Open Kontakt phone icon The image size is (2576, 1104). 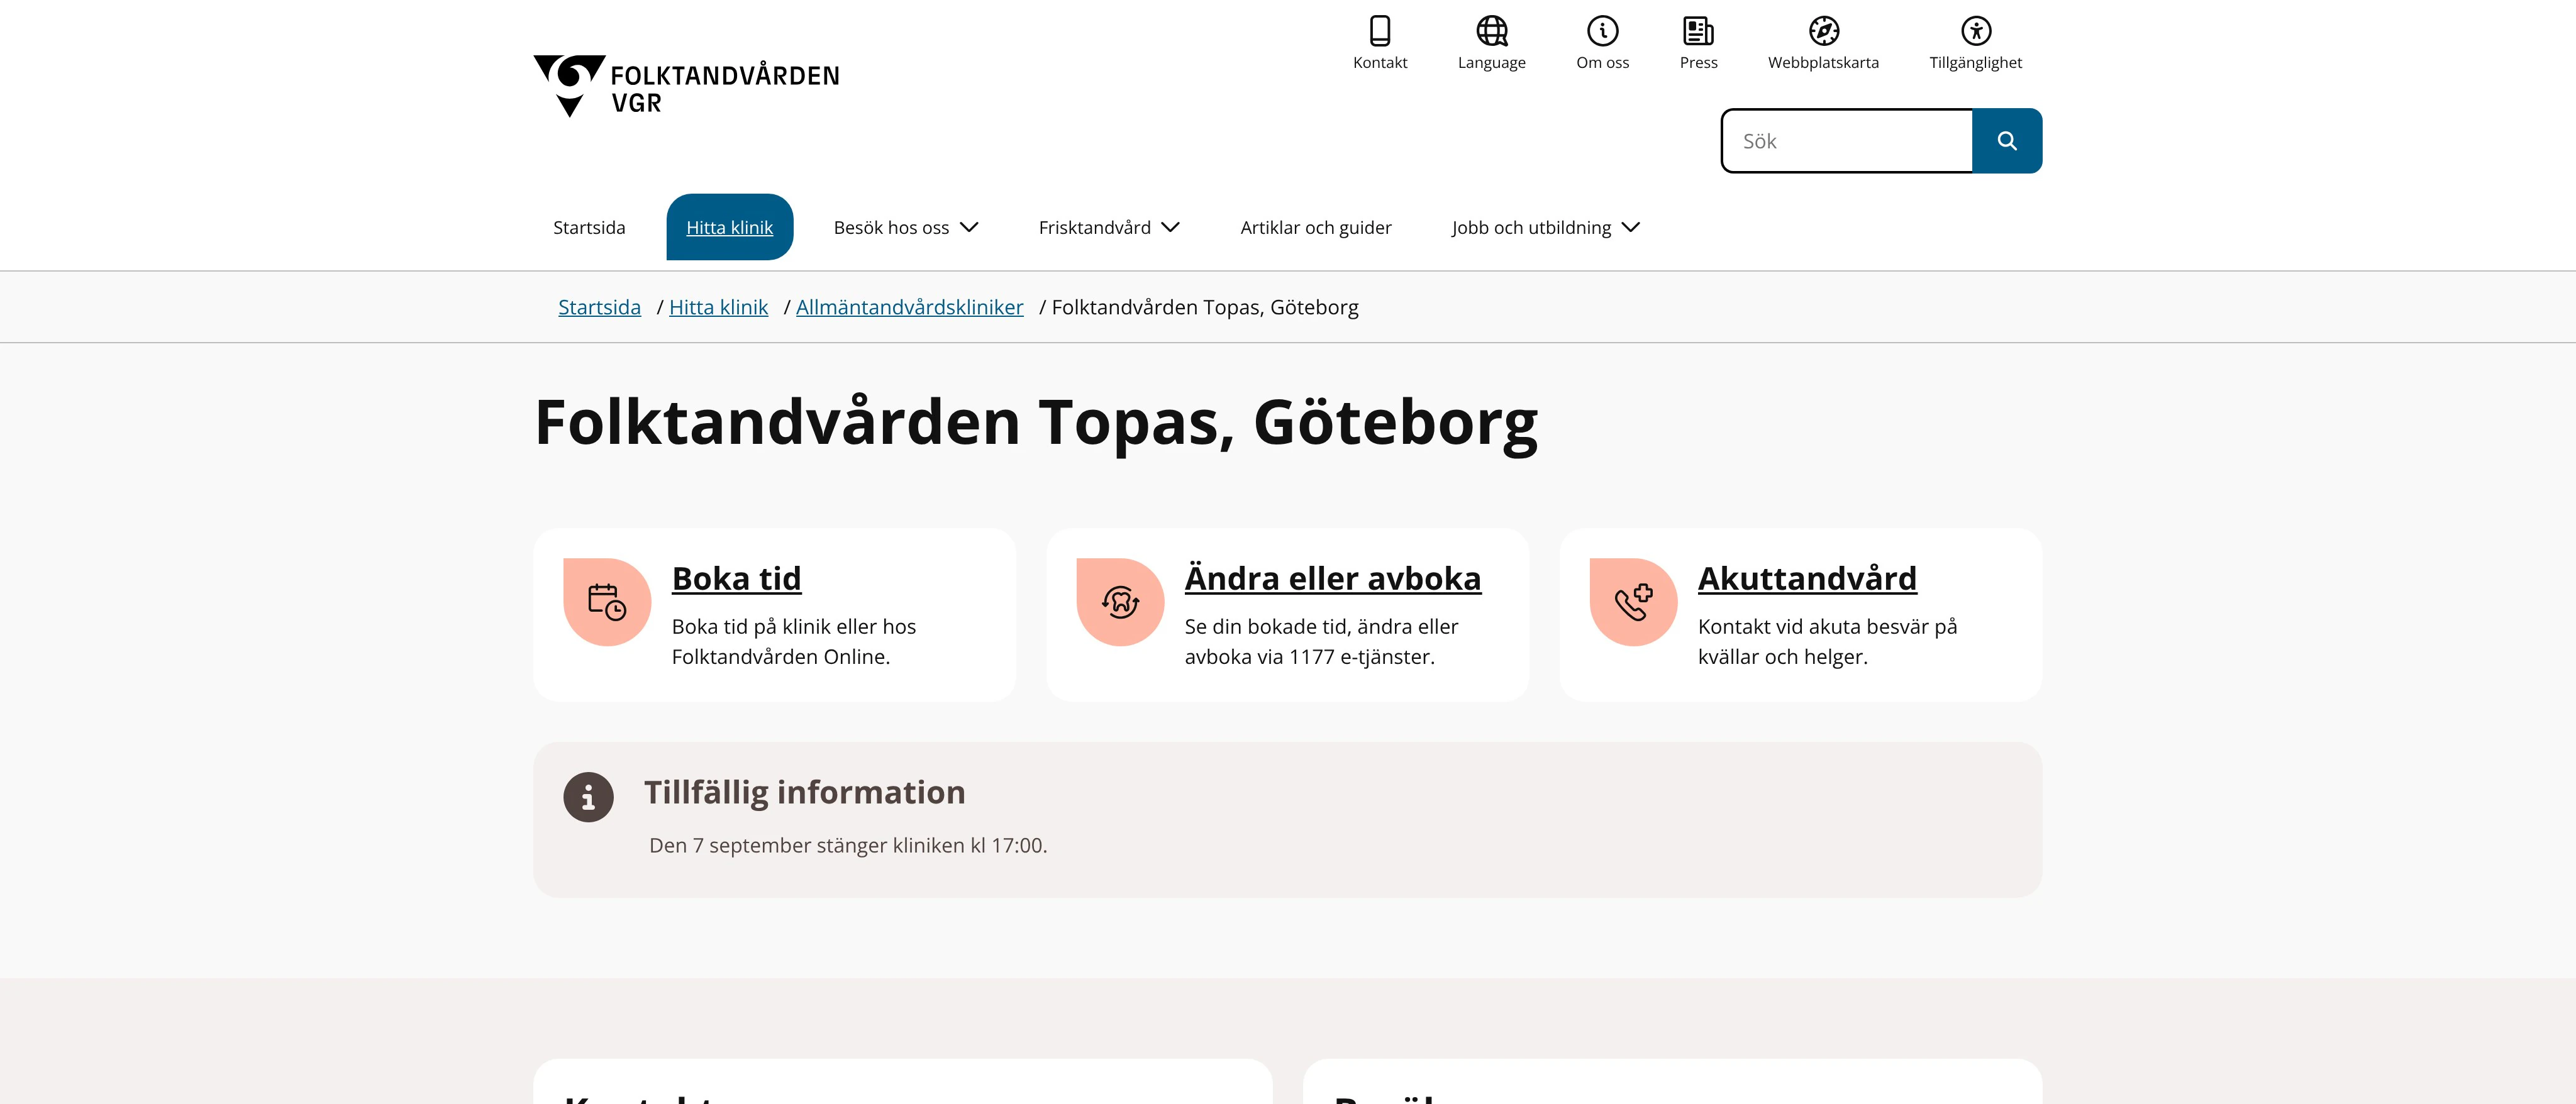click(x=1380, y=31)
